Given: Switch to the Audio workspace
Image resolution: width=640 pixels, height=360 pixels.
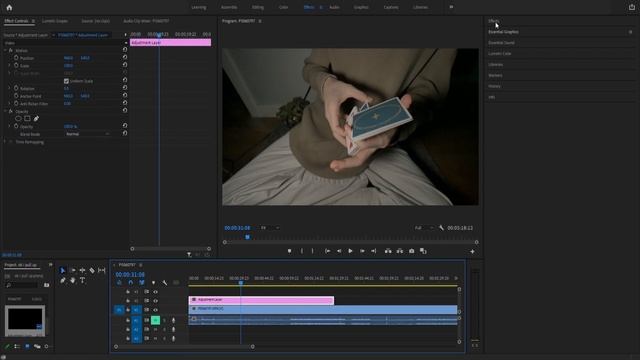Looking at the screenshot, I should point(334,7).
